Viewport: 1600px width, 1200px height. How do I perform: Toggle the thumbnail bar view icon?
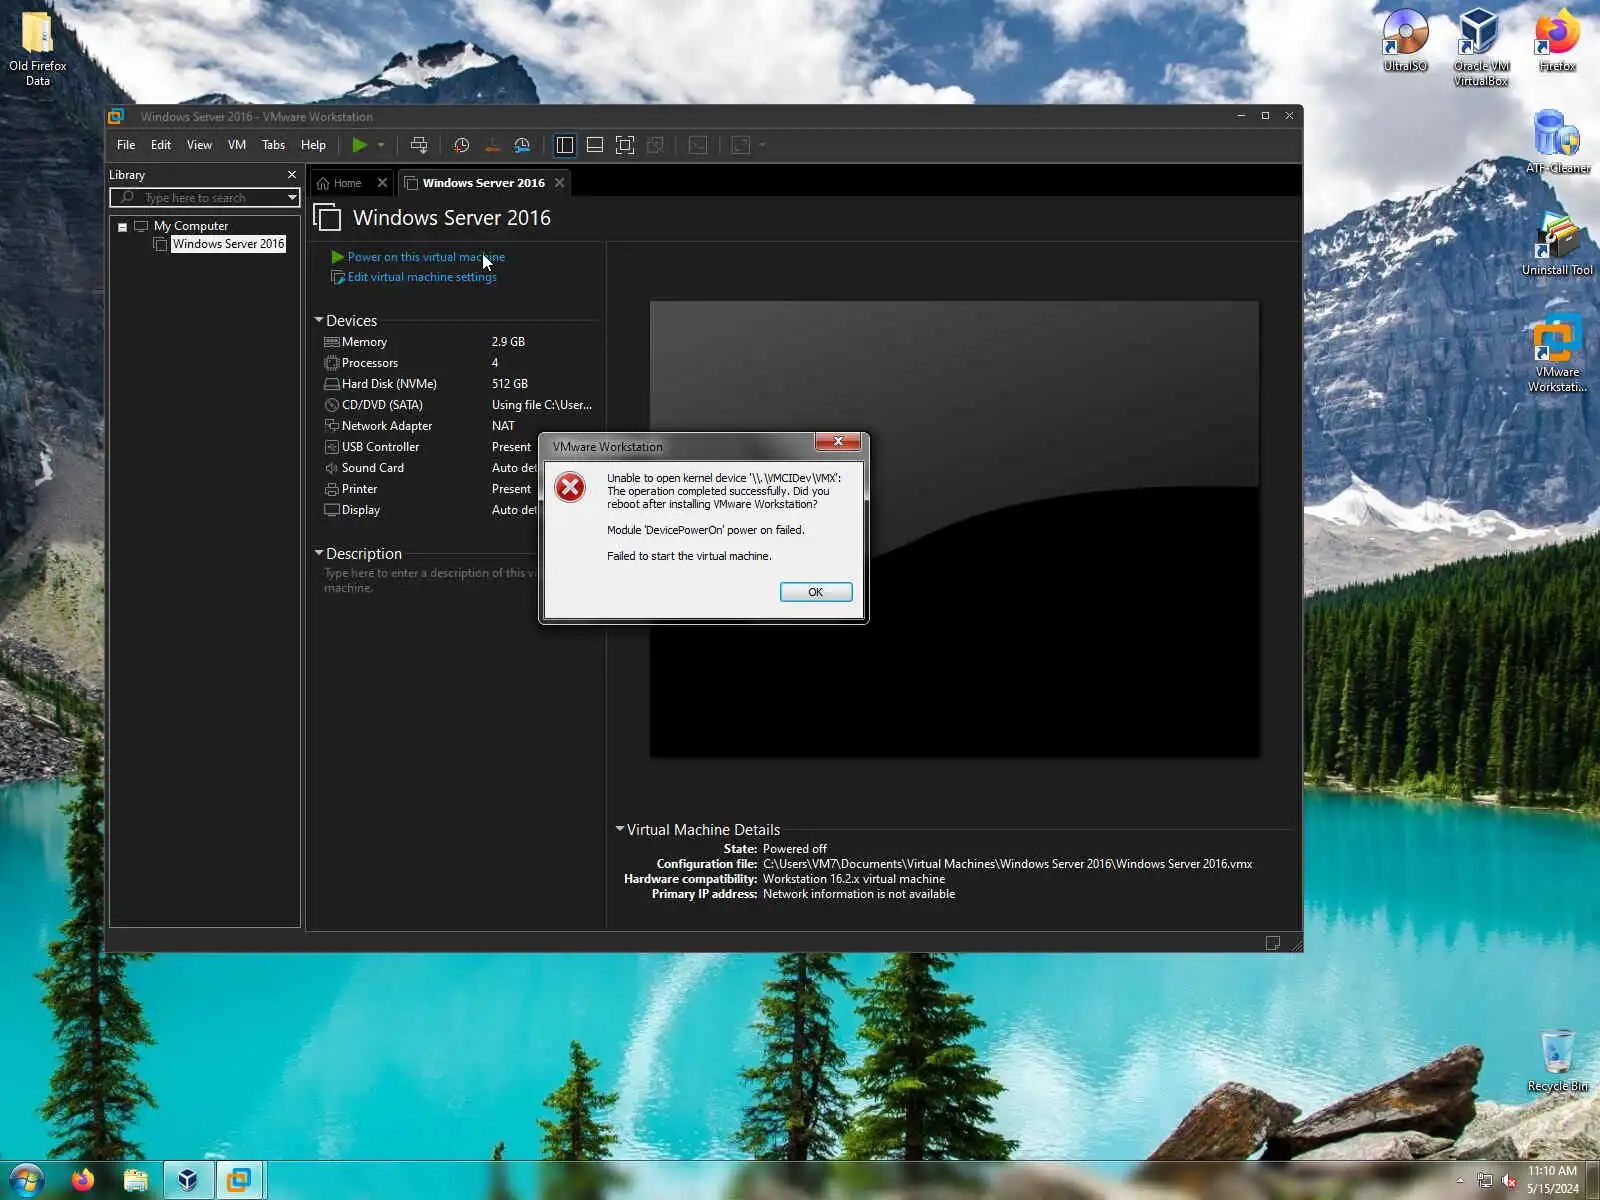595,145
